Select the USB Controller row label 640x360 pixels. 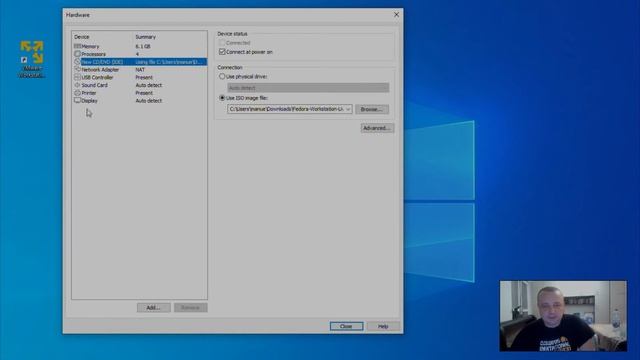tap(97, 77)
